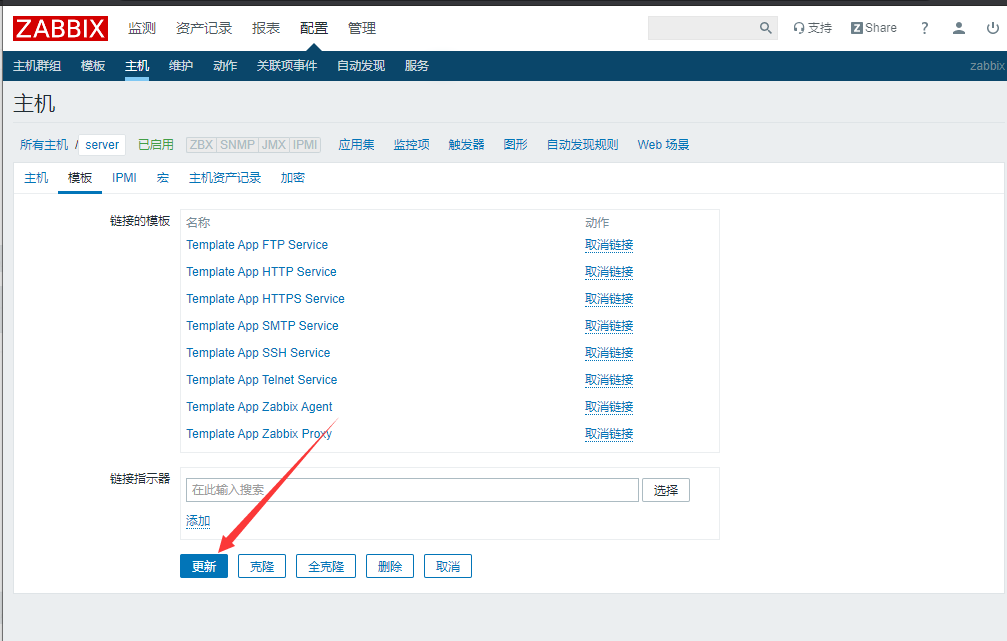Open the Share link
This screenshot has height=641, width=1007.
click(873, 28)
